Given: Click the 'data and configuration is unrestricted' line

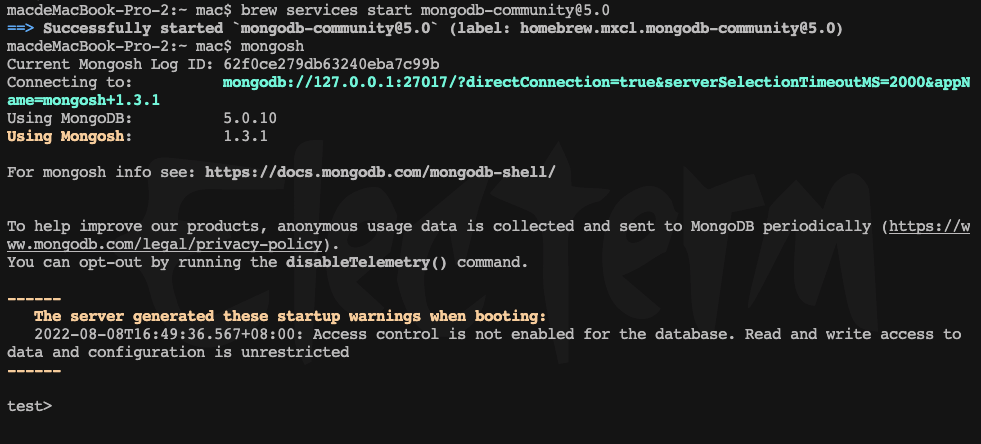Looking at the screenshot, I should (178, 352).
